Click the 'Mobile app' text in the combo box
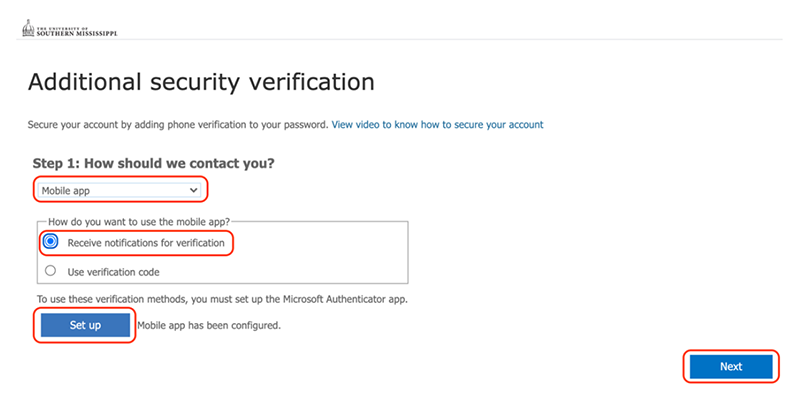 tap(65, 191)
